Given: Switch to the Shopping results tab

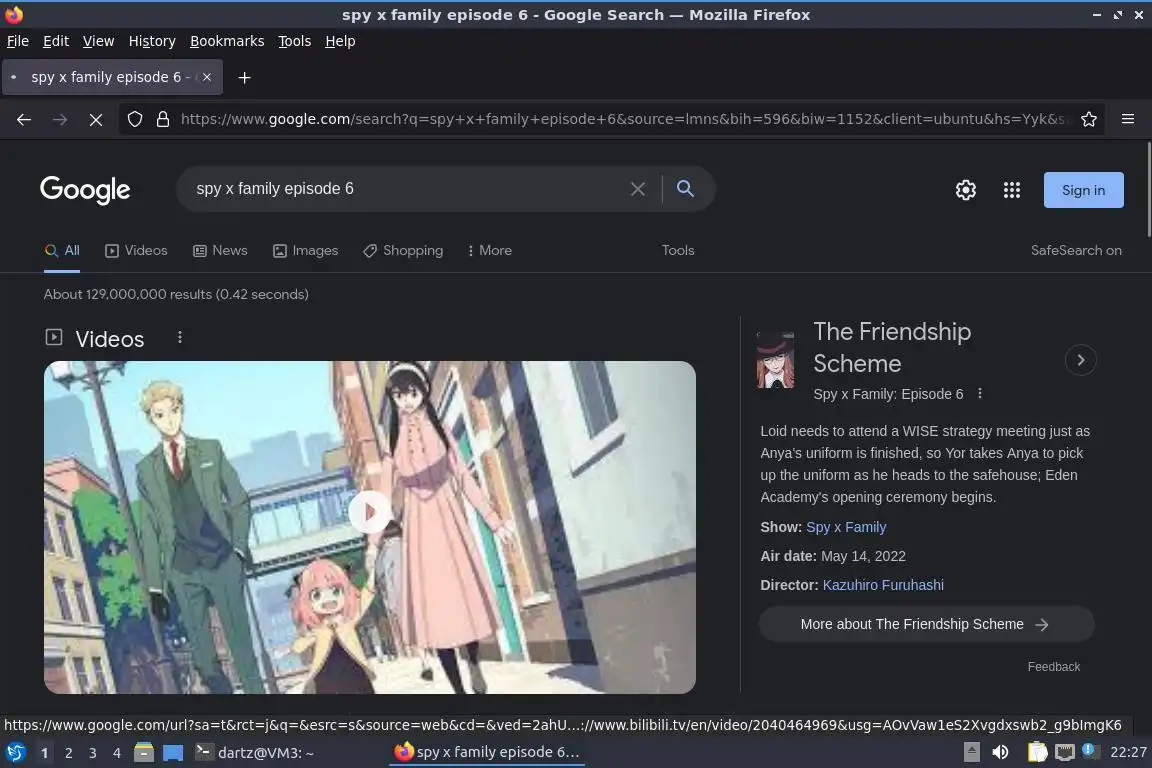Looking at the screenshot, I should pyautogui.click(x=403, y=251).
